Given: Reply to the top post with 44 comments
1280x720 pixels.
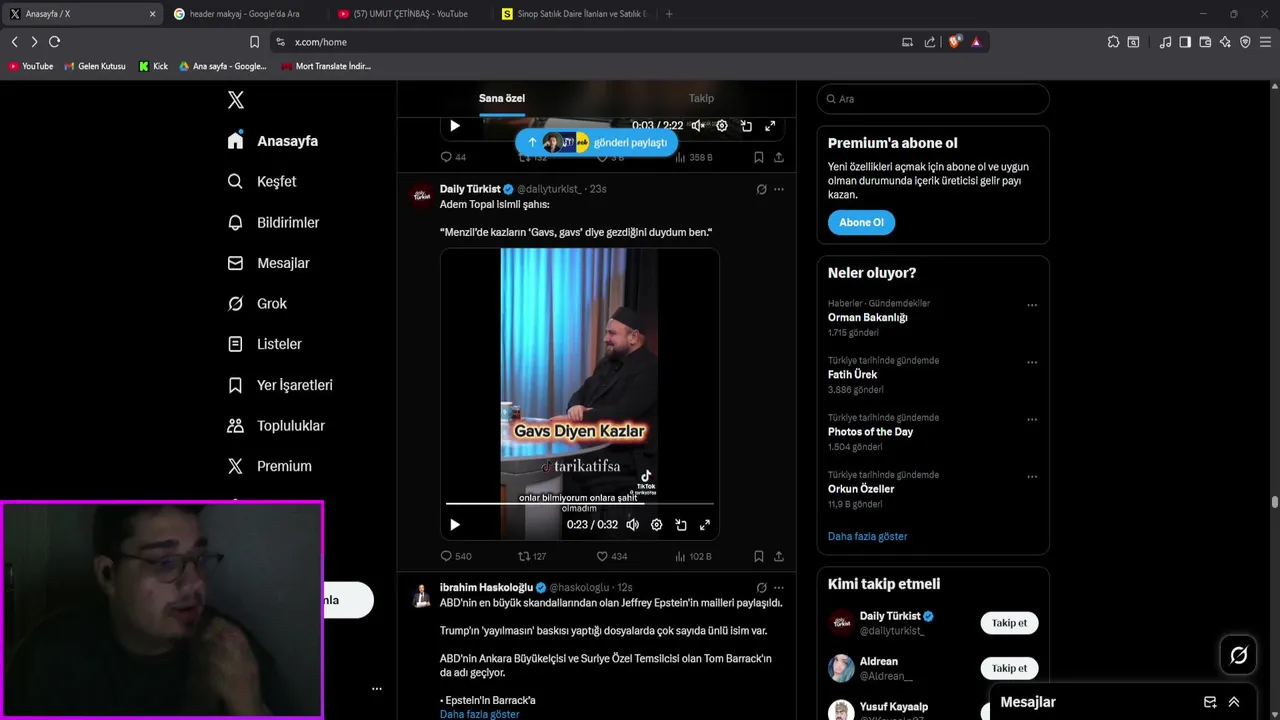Looking at the screenshot, I should (x=453, y=157).
